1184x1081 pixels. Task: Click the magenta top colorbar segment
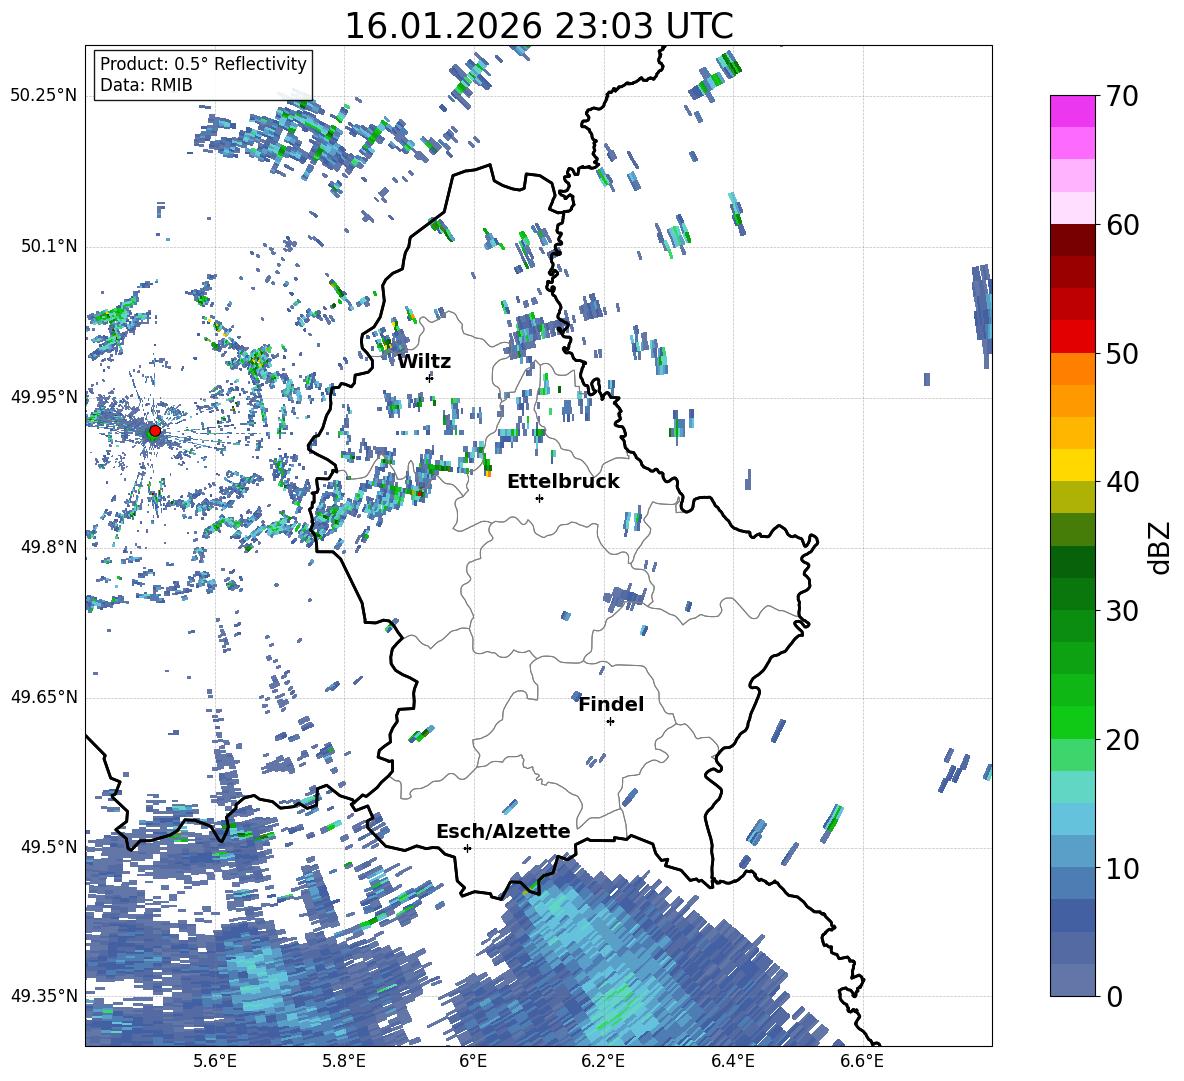pyautogui.click(x=1072, y=111)
